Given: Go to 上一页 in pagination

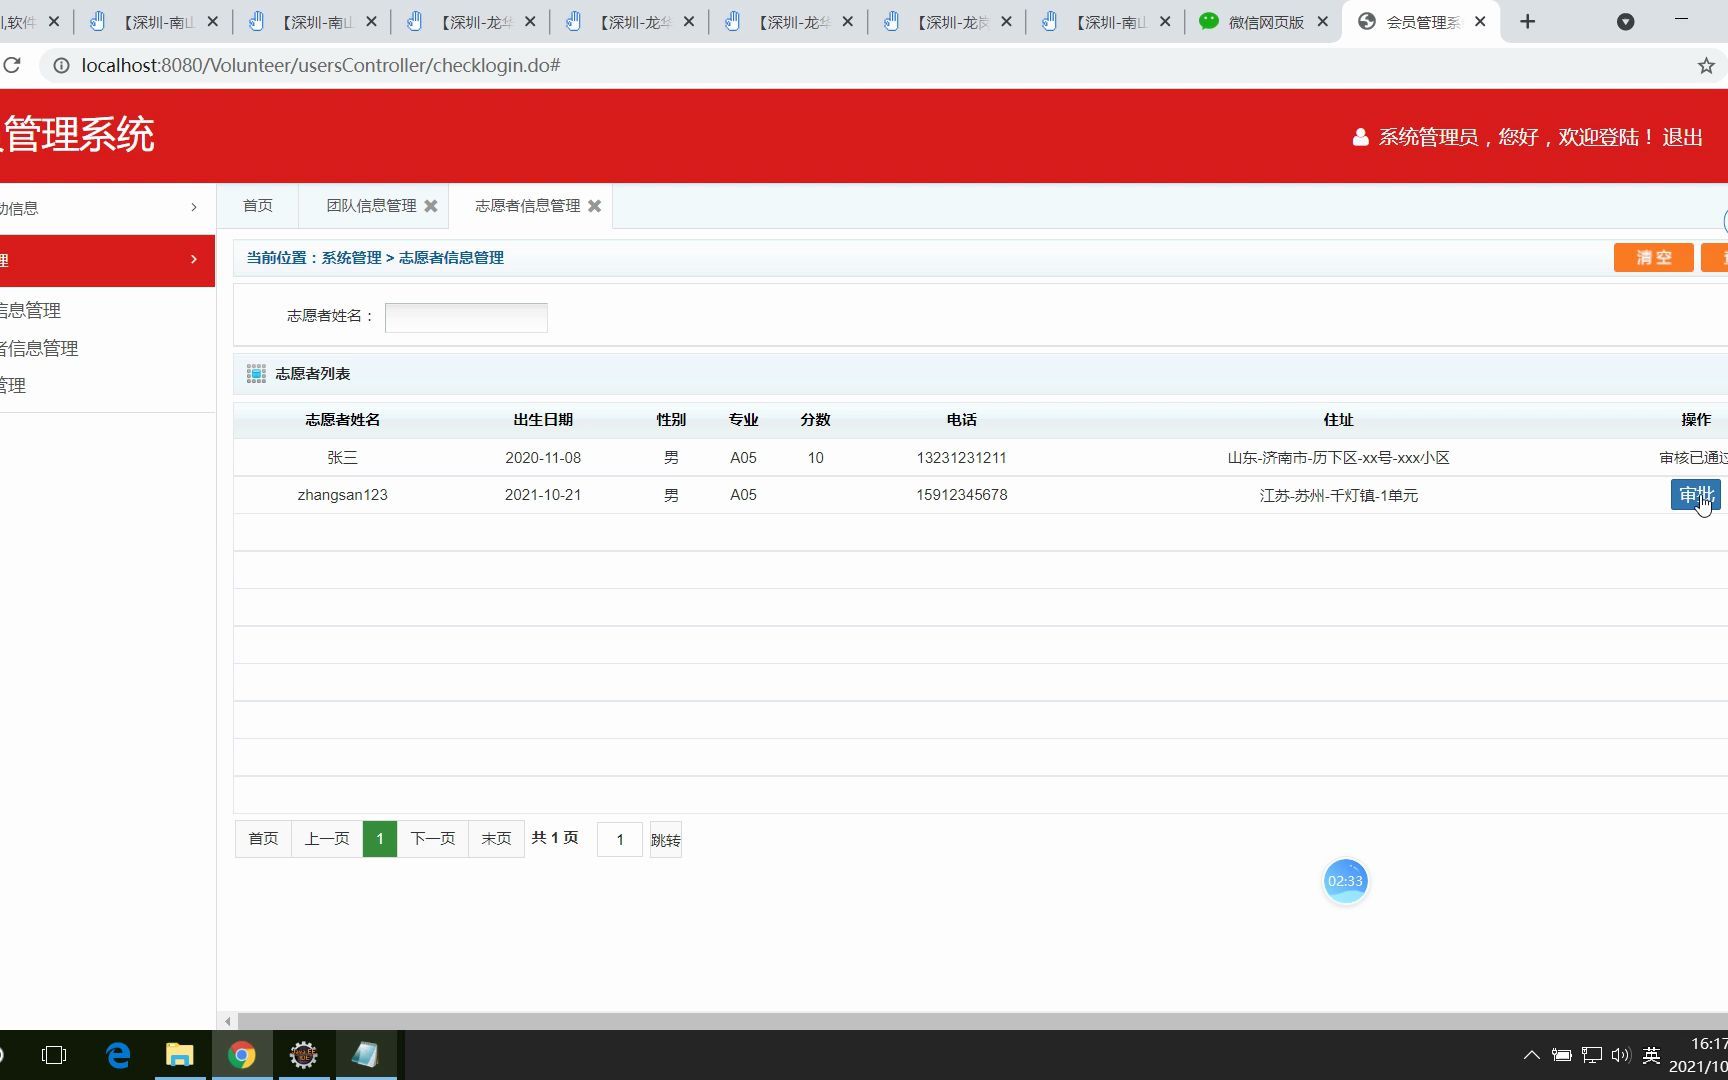Looking at the screenshot, I should click(x=327, y=839).
